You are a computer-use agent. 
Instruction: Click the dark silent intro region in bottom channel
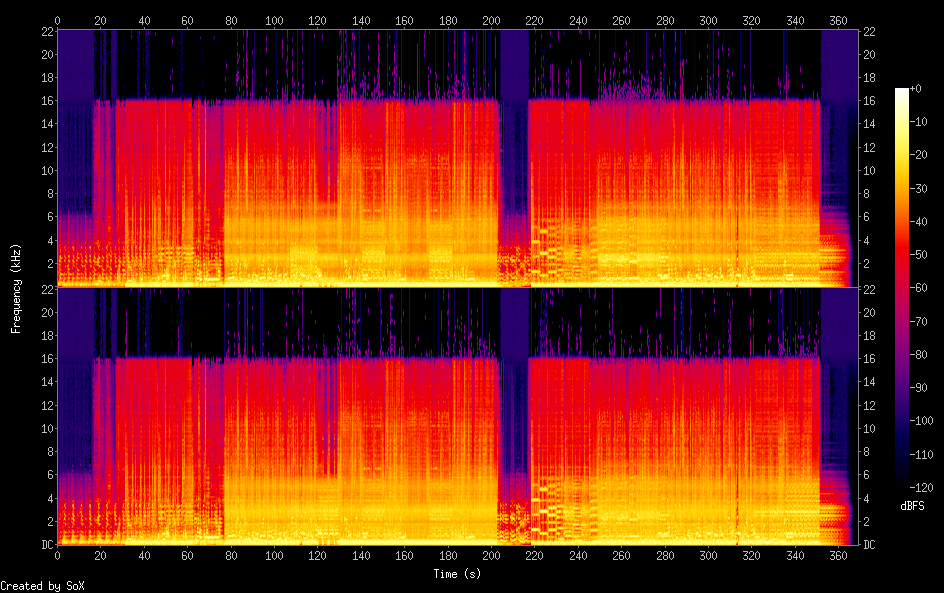(x=74, y=400)
